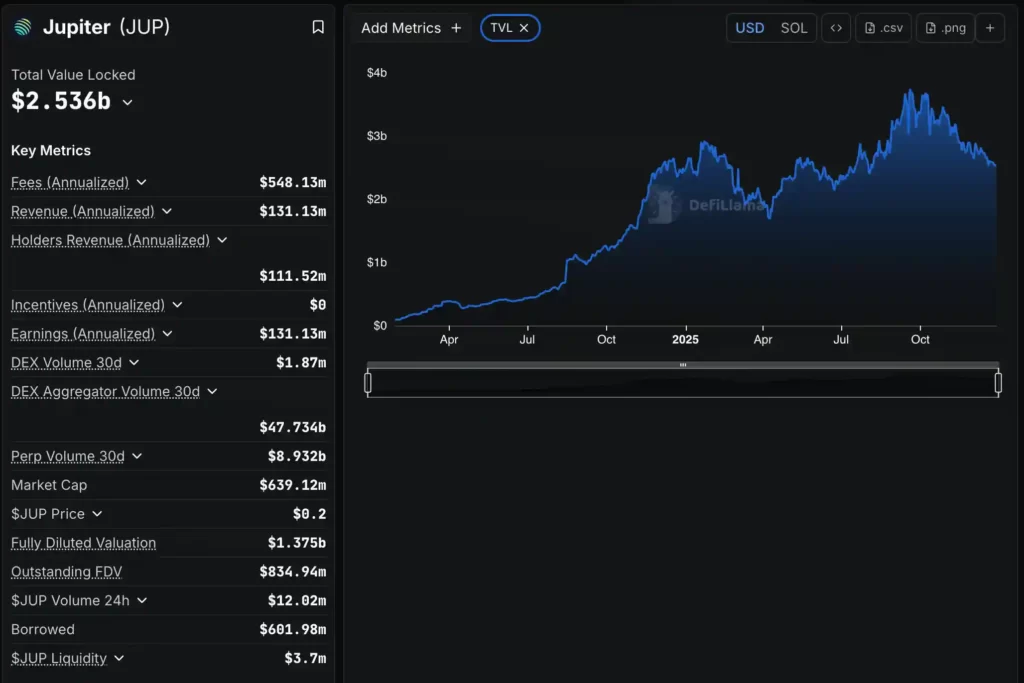Image resolution: width=1024 pixels, height=683 pixels.
Task: Open the embed code icon button
Action: pos(836,28)
